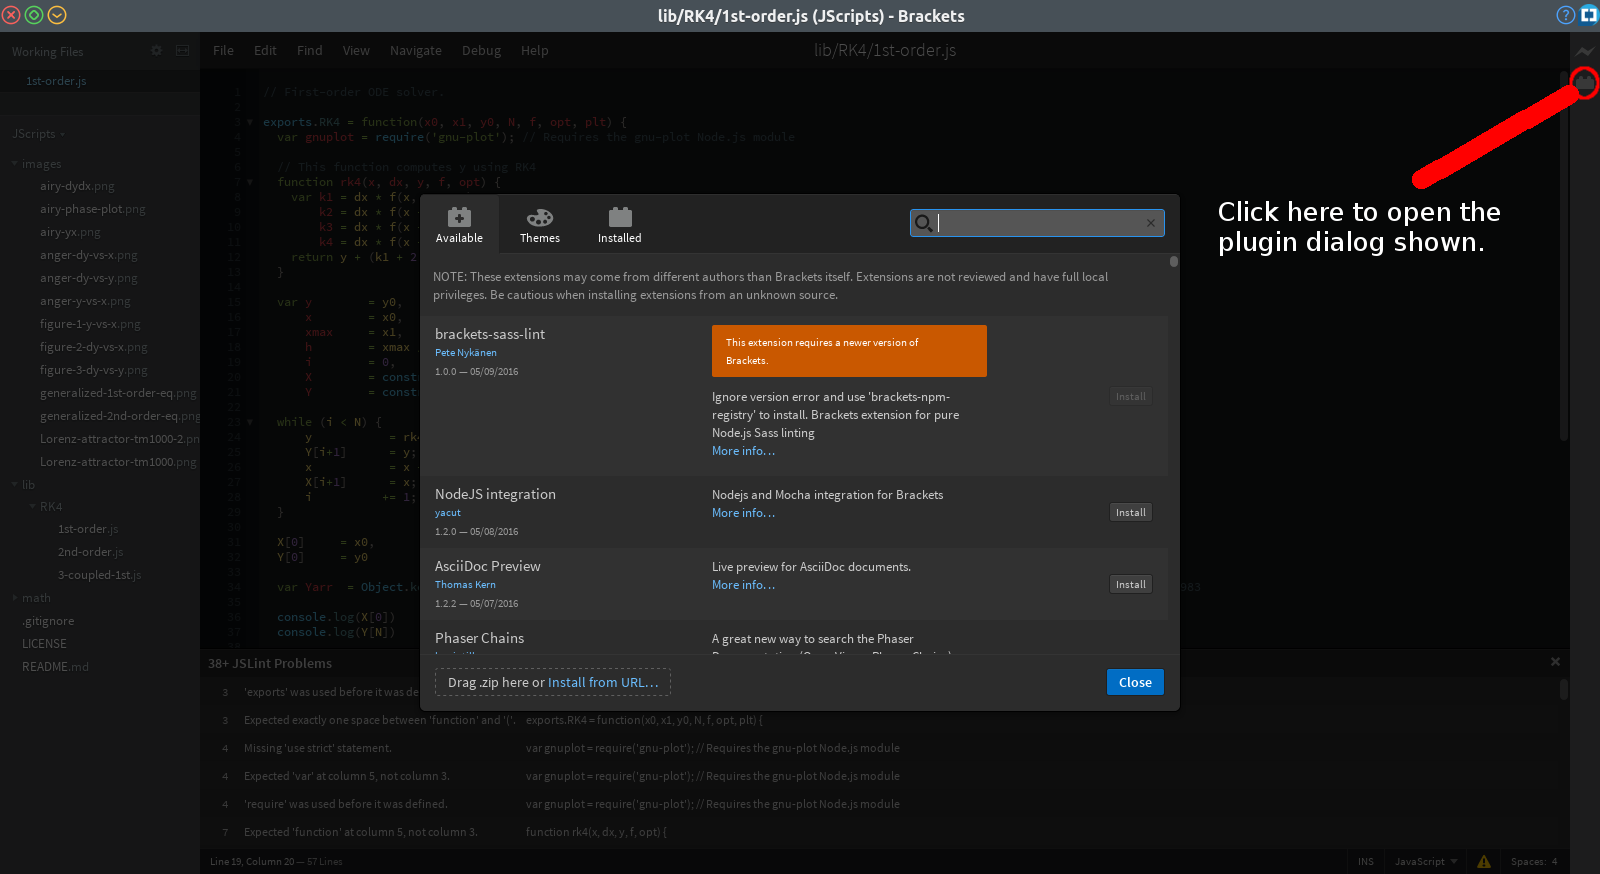
Task: Click the Working Files gear settings icon
Action: click(x=156, y=50)
